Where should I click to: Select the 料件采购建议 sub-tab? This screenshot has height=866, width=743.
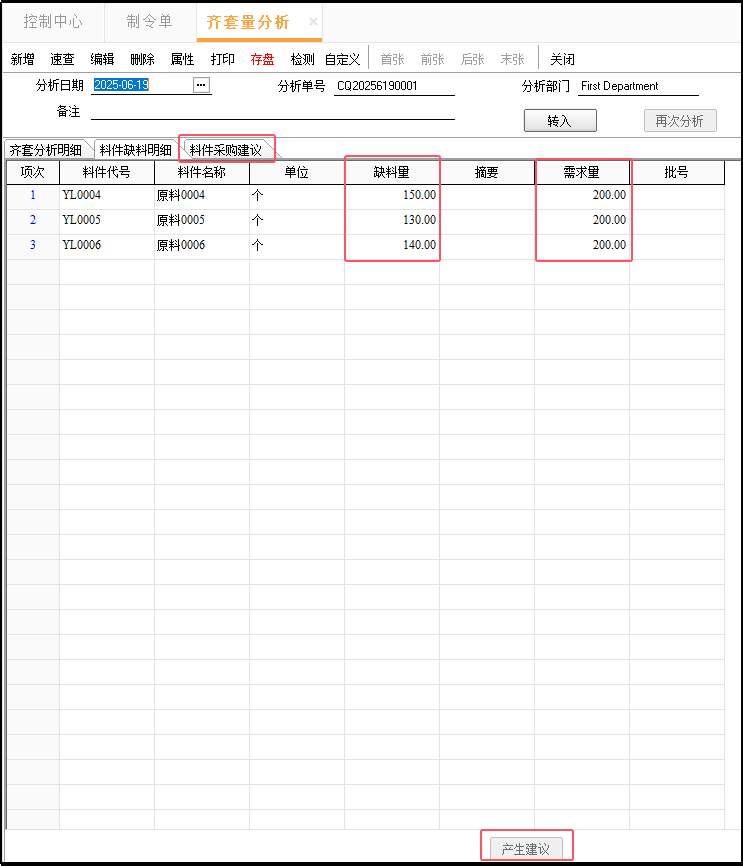[x=226, y=150]
